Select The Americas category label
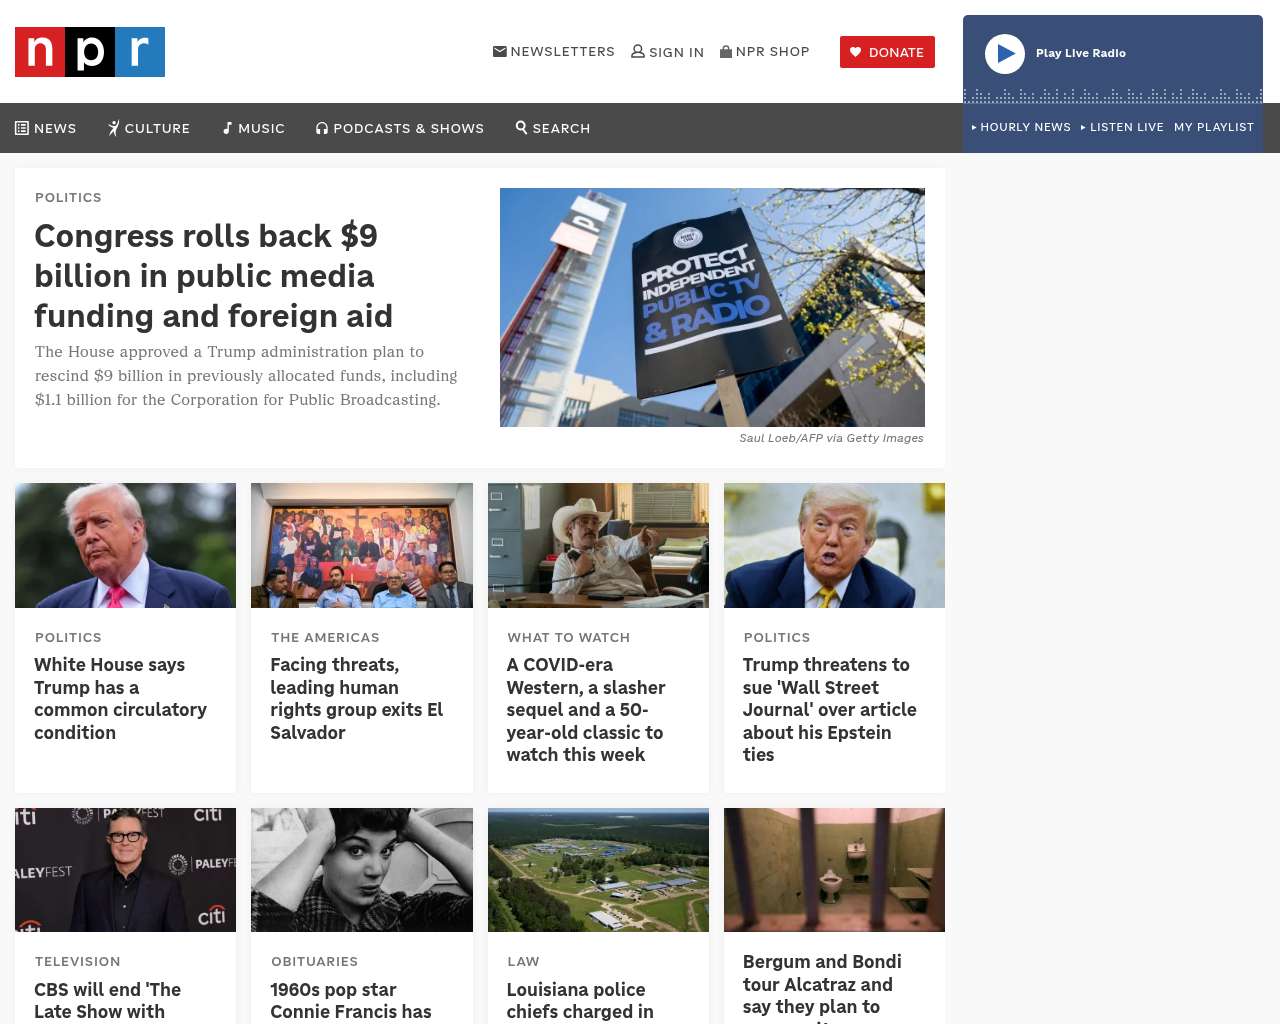This screenshot has height=1024, width=1280. click(x=325, y=637)
